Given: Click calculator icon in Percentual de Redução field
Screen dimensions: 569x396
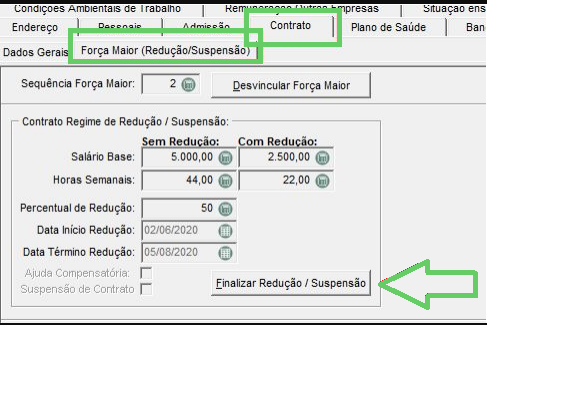Looking at the screenshot, I should pos(225,209).
